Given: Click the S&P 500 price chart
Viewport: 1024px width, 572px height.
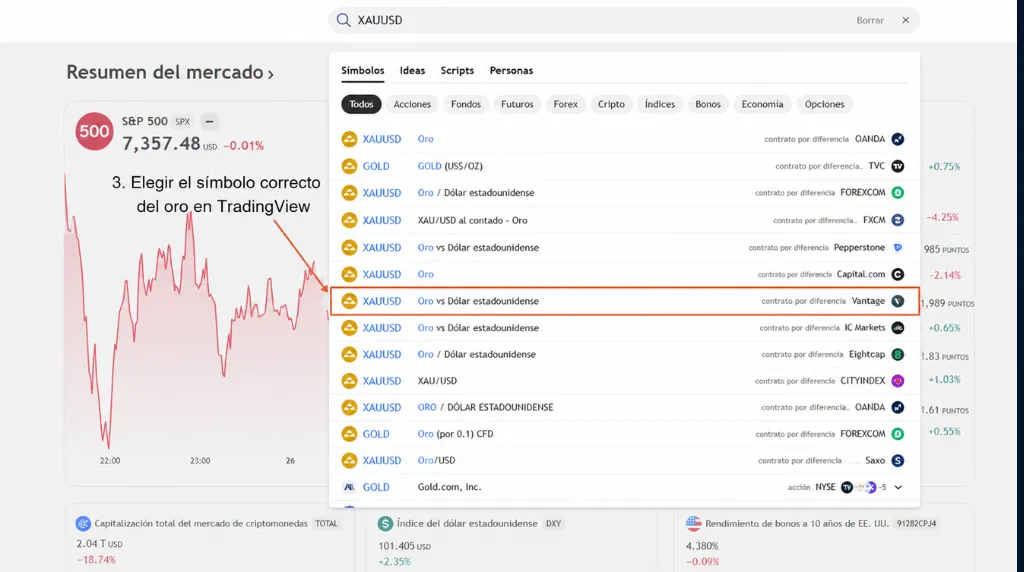Looking at the screenshot, I should click(x=196, y=313).
